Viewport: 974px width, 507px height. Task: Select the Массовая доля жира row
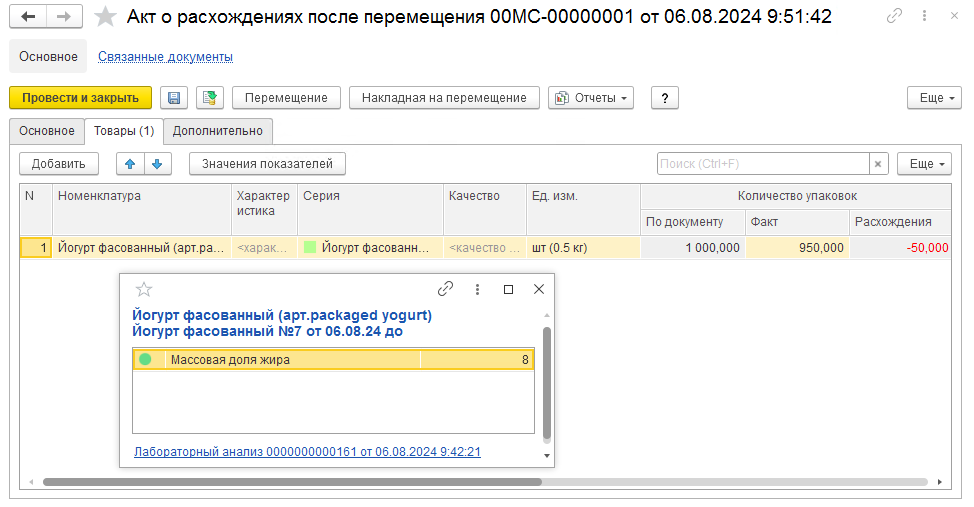coord(333,360)
